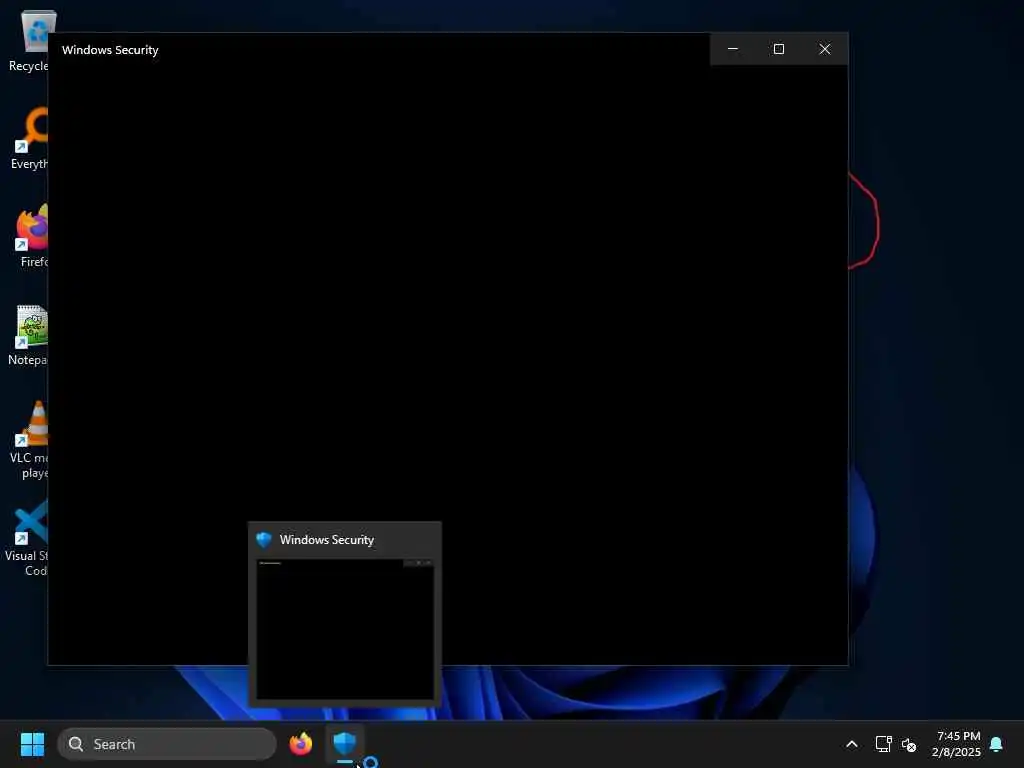Maximize the Windows Security window
This screenshot has height=768, width=1024.
[x=778, y=49]
